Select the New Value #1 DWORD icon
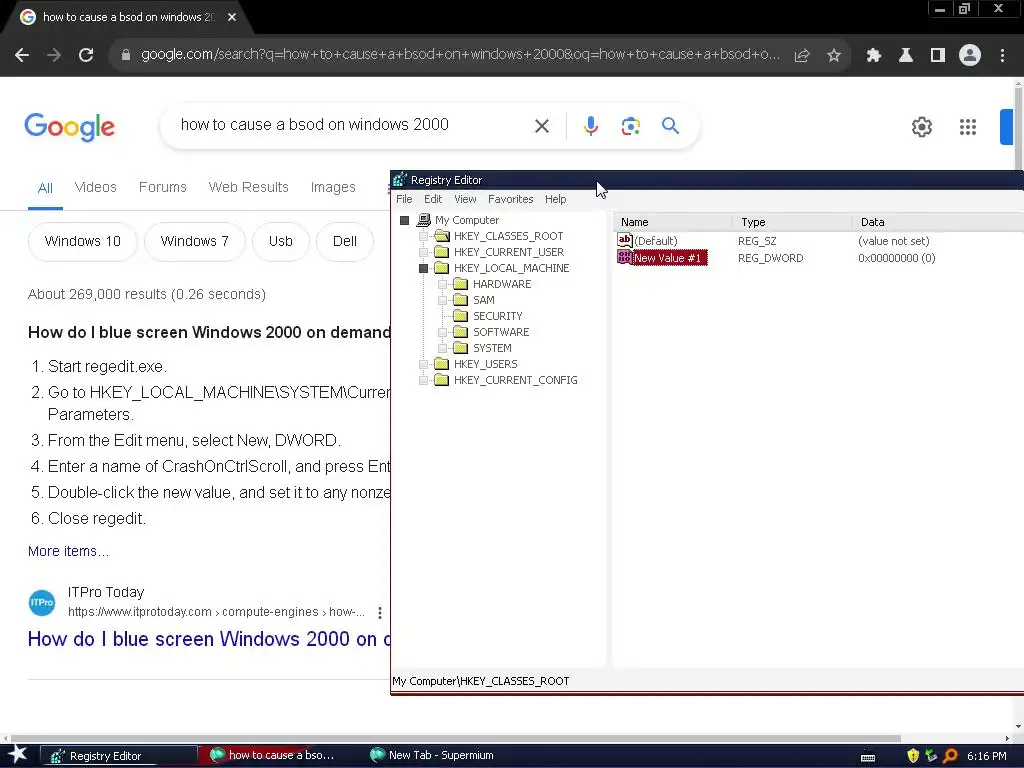Viewport: 1024px width, 768px height. pyautogui.click(x=624, y=257)
